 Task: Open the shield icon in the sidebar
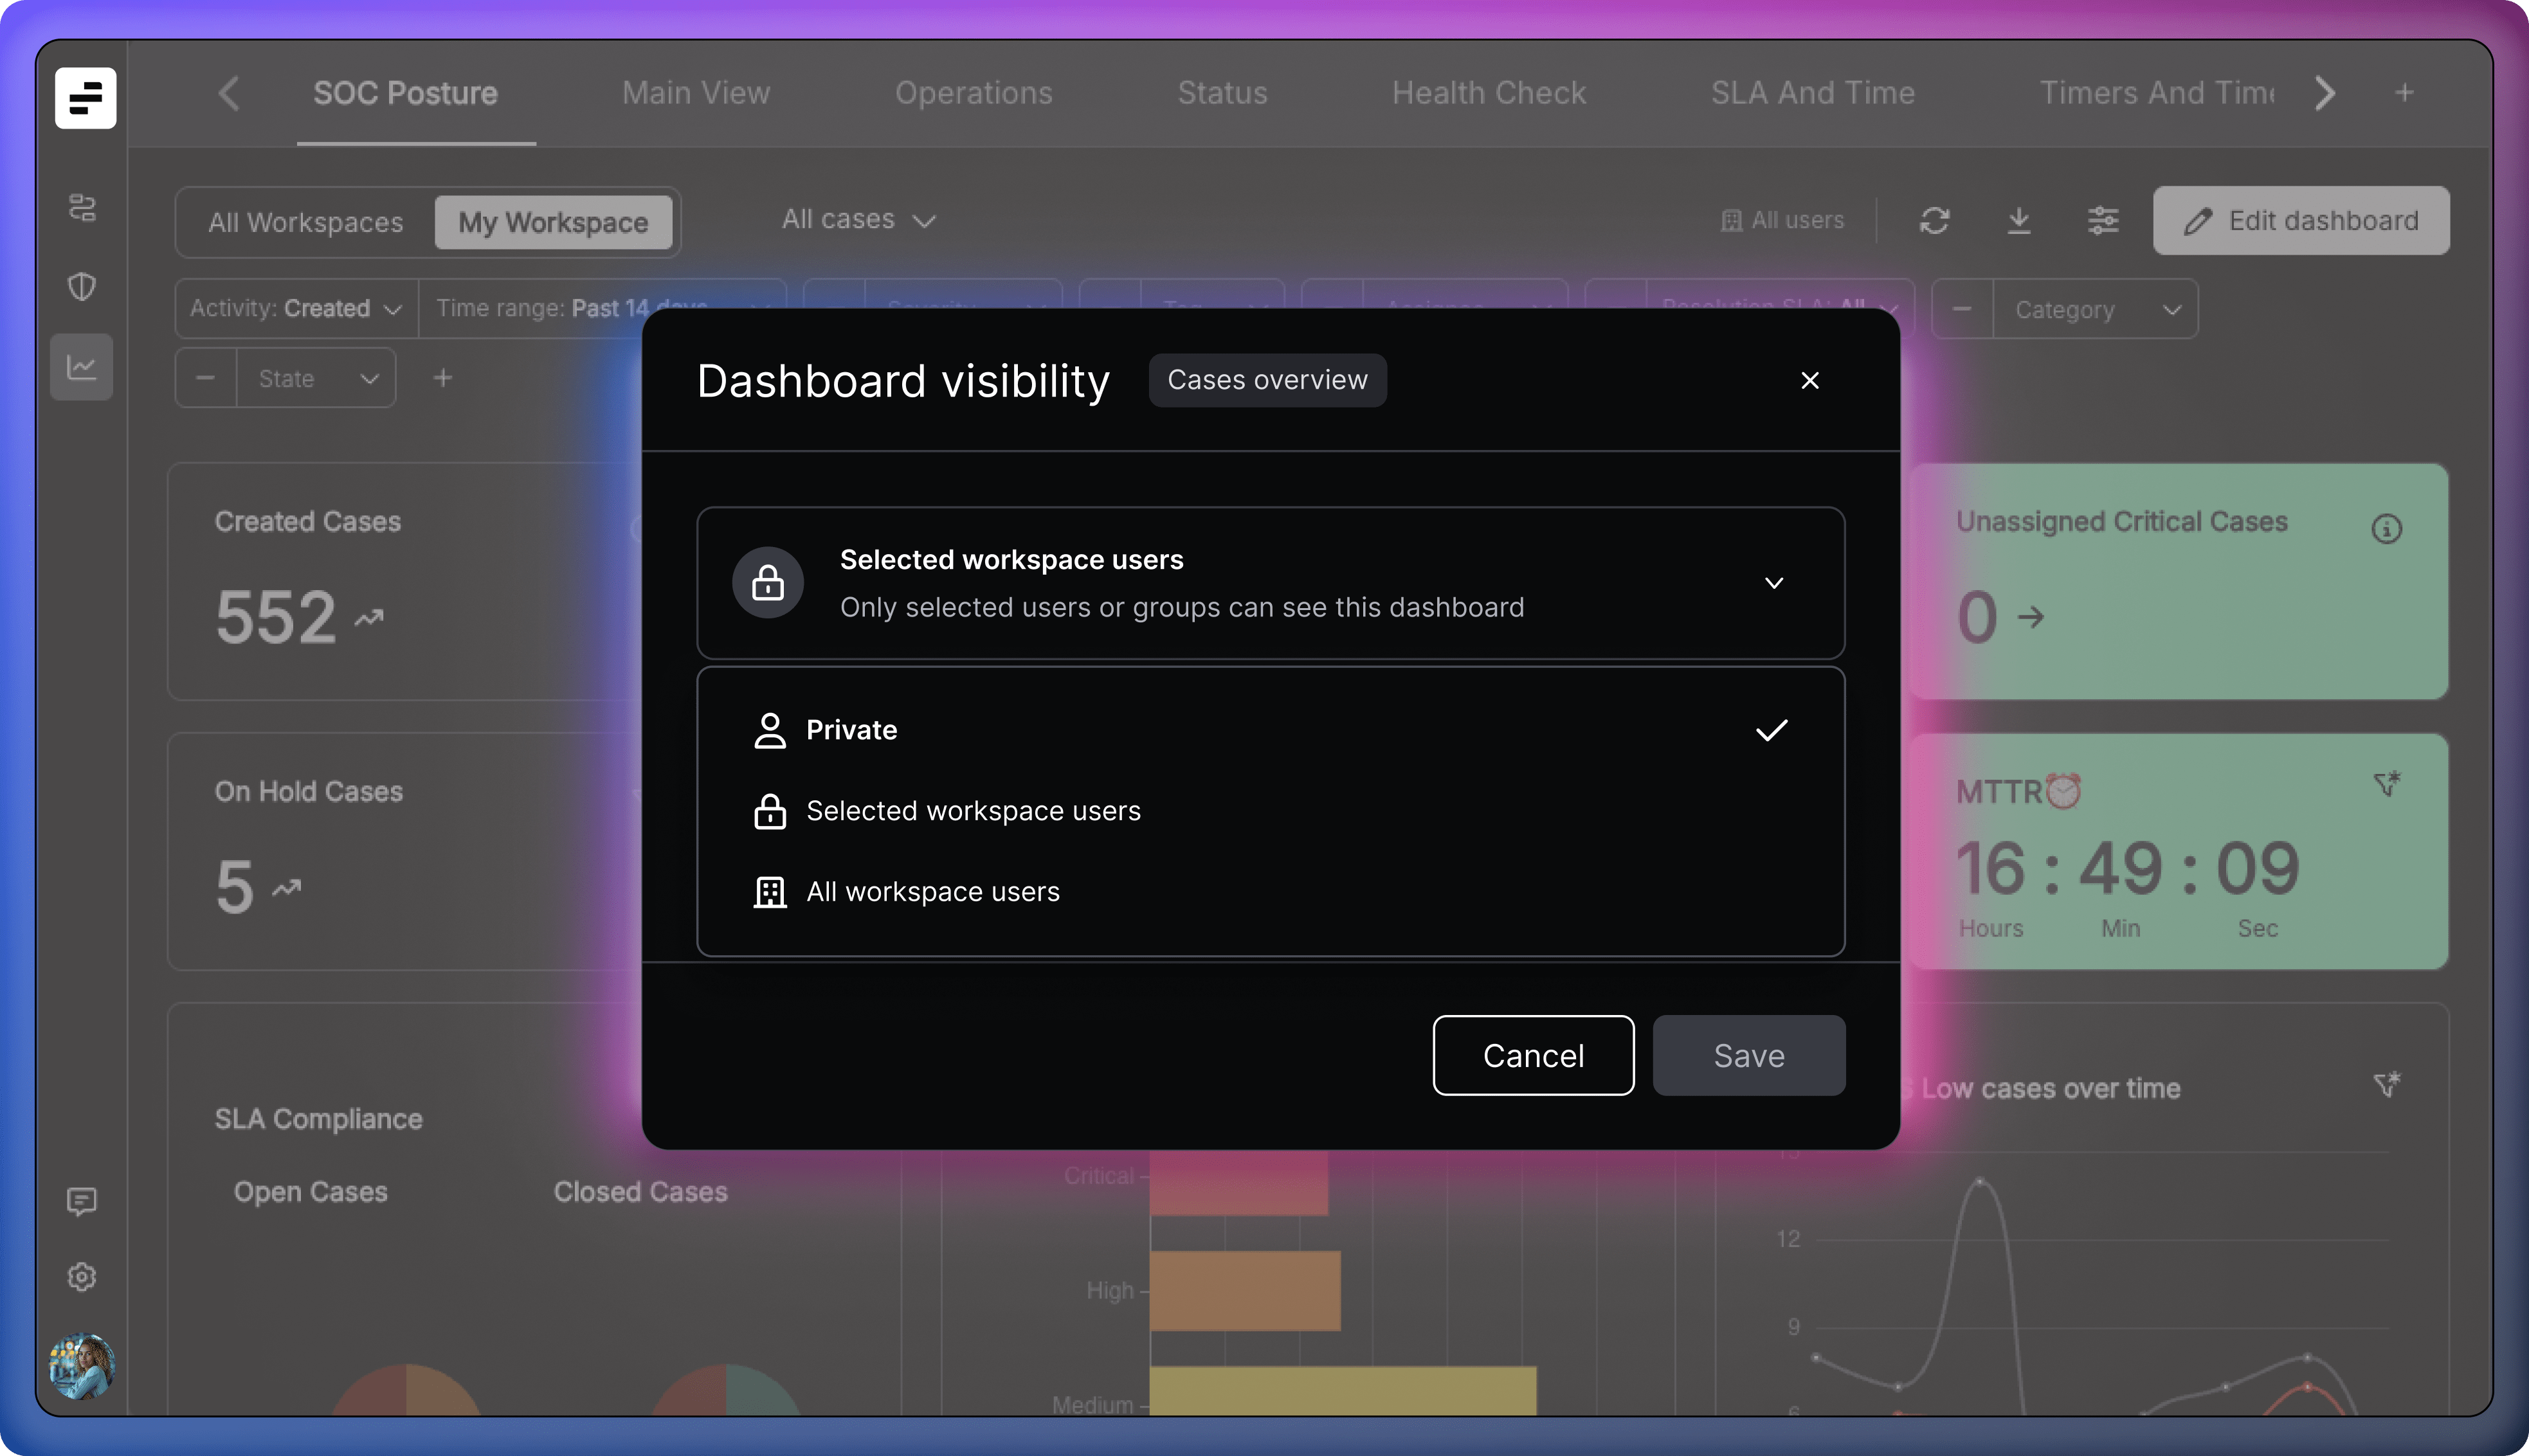tap(82, 287)
